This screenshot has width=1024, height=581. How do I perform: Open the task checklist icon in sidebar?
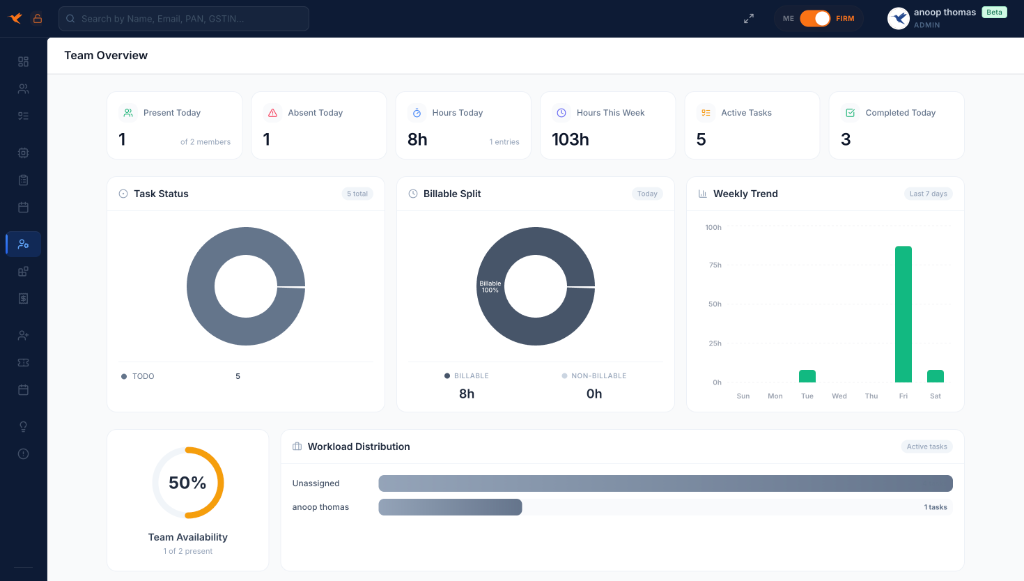[23, 116]
